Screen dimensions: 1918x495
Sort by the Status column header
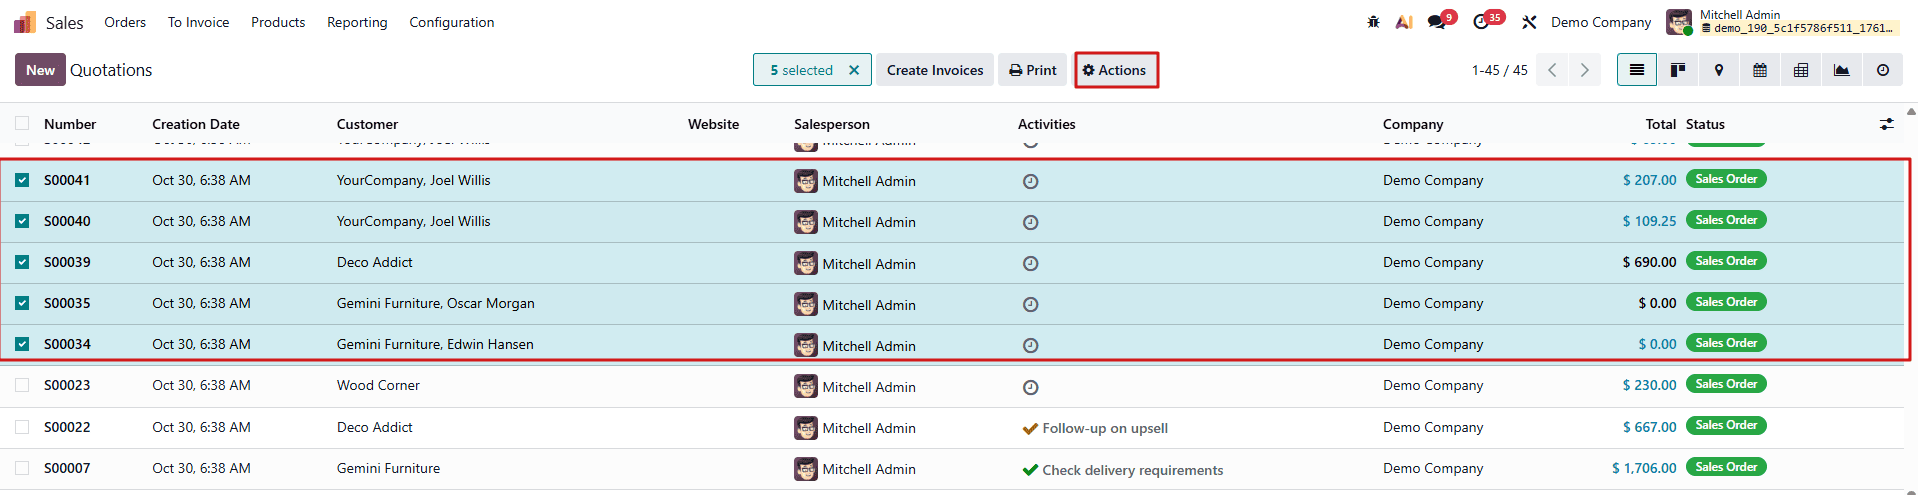point(1705,124)
